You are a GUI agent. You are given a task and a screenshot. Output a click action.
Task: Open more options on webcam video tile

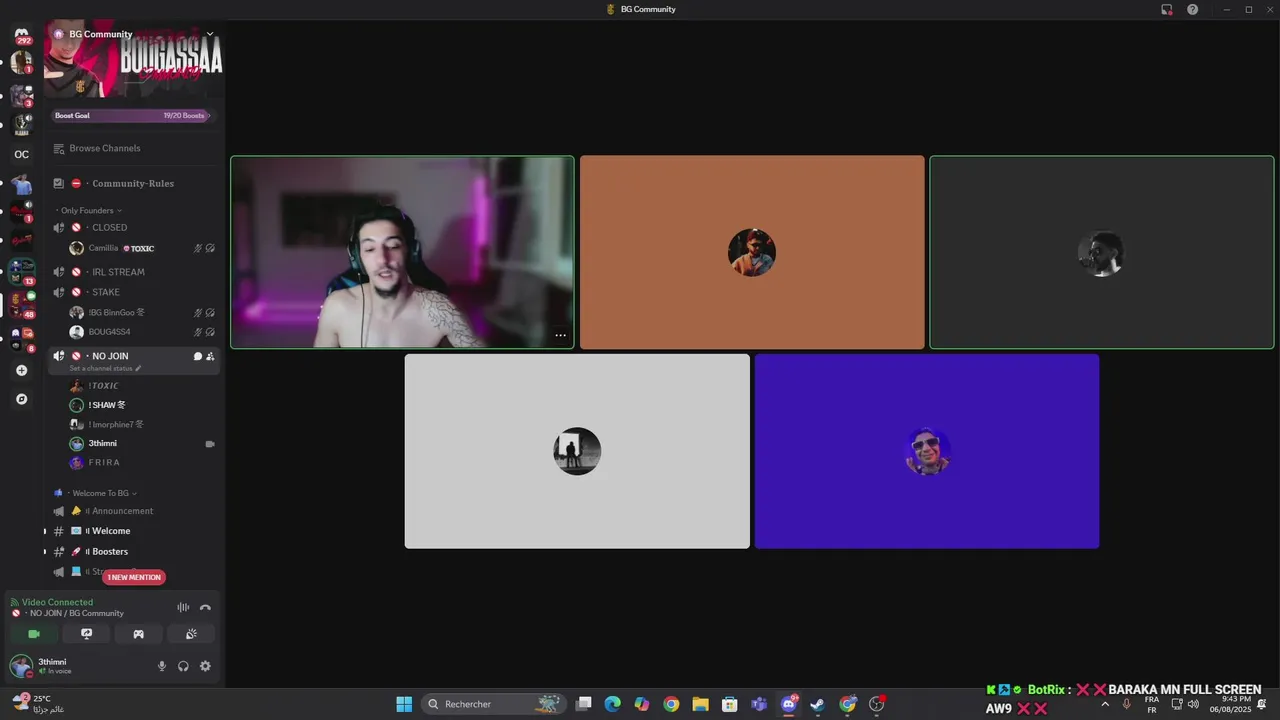560,336
